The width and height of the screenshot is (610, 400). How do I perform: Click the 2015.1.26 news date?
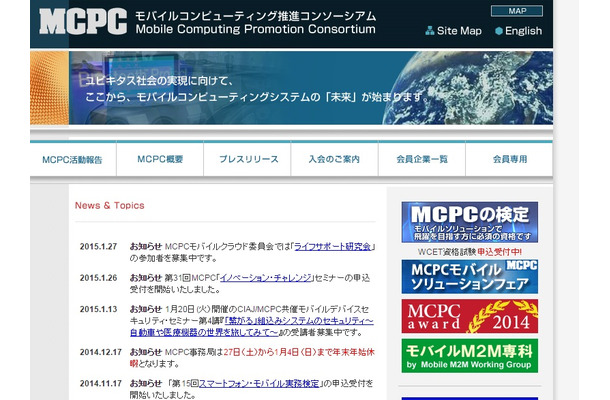tap(98, 278)
